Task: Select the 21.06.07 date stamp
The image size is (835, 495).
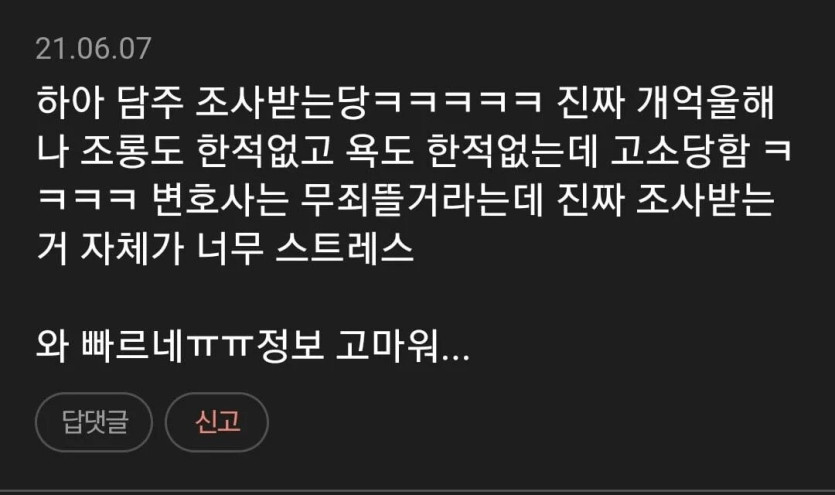Action: click(94, 48)
